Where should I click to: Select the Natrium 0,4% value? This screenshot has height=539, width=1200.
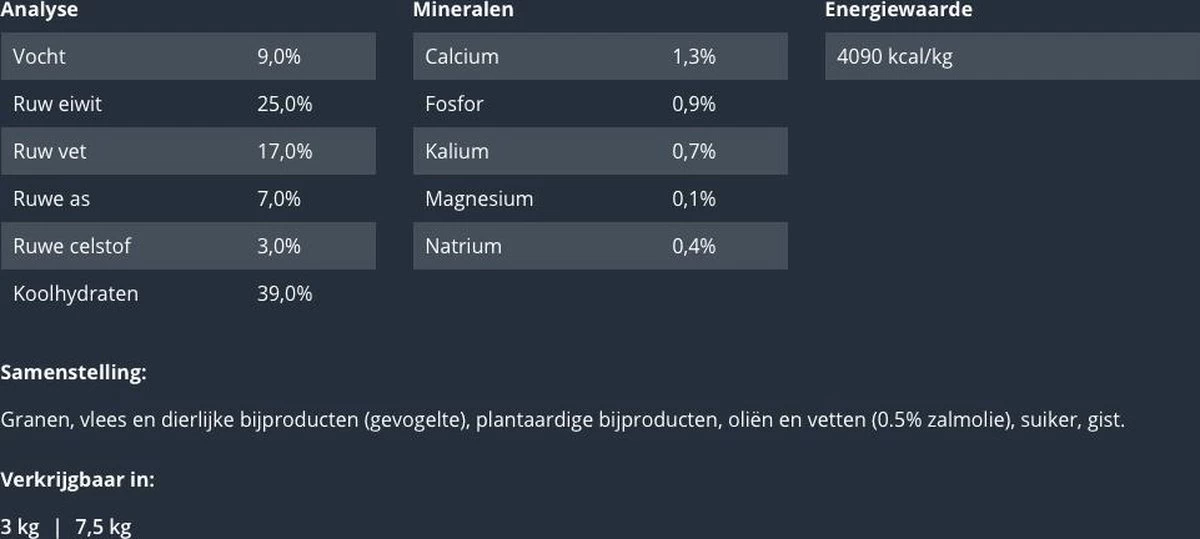tap(694, 246)
